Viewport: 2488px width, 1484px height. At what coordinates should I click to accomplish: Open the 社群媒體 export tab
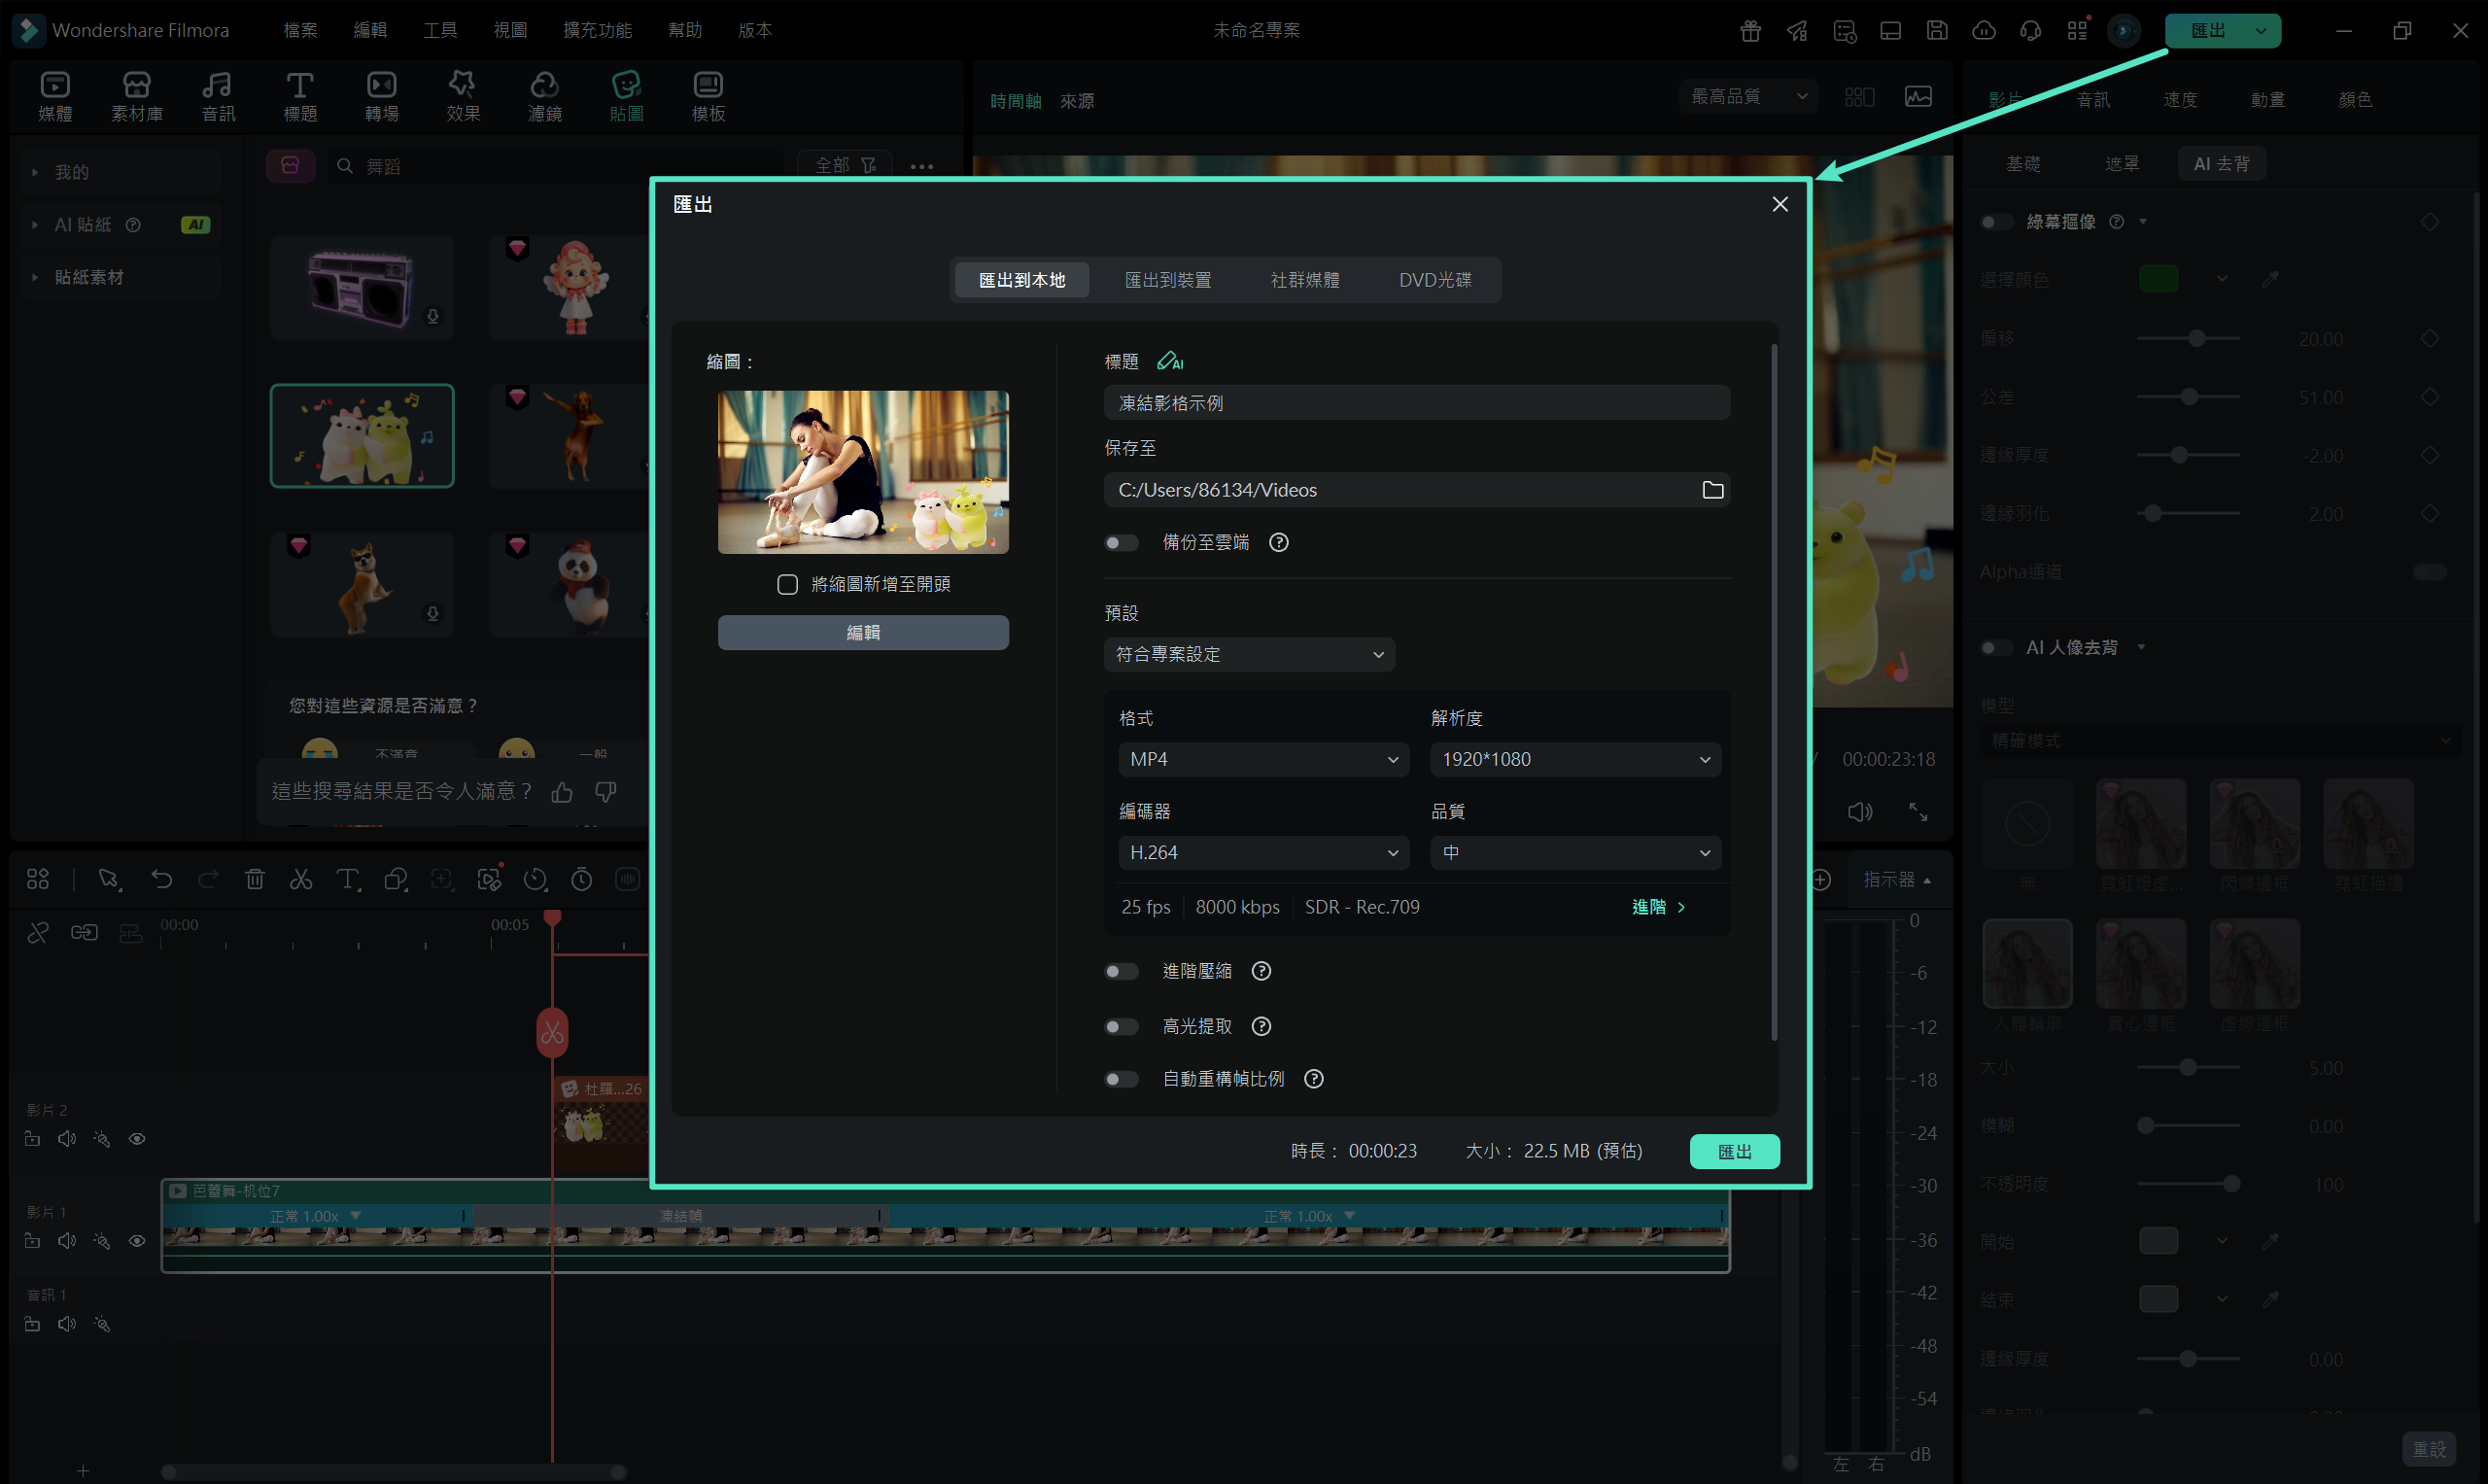pyautogui.click(x=1304, y=280)
